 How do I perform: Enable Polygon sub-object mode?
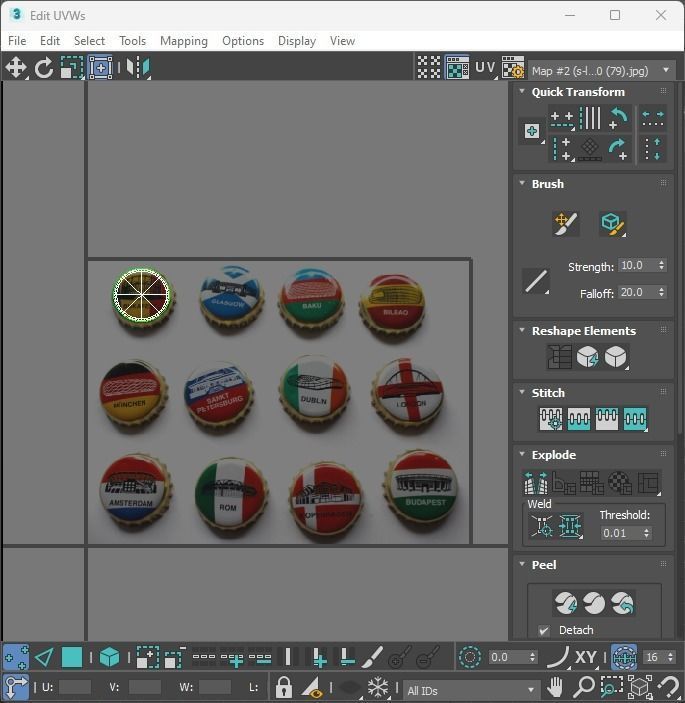point(72,657)
